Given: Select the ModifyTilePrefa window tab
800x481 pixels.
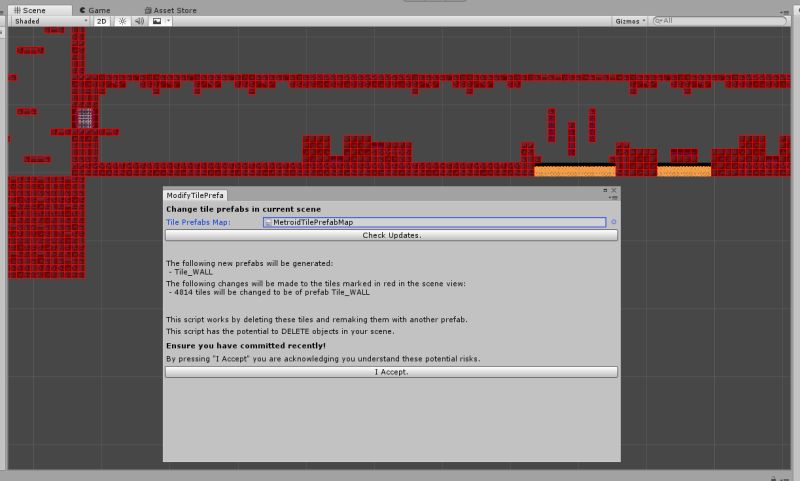Looking at the screenshot, I should (x=195, y=195).
